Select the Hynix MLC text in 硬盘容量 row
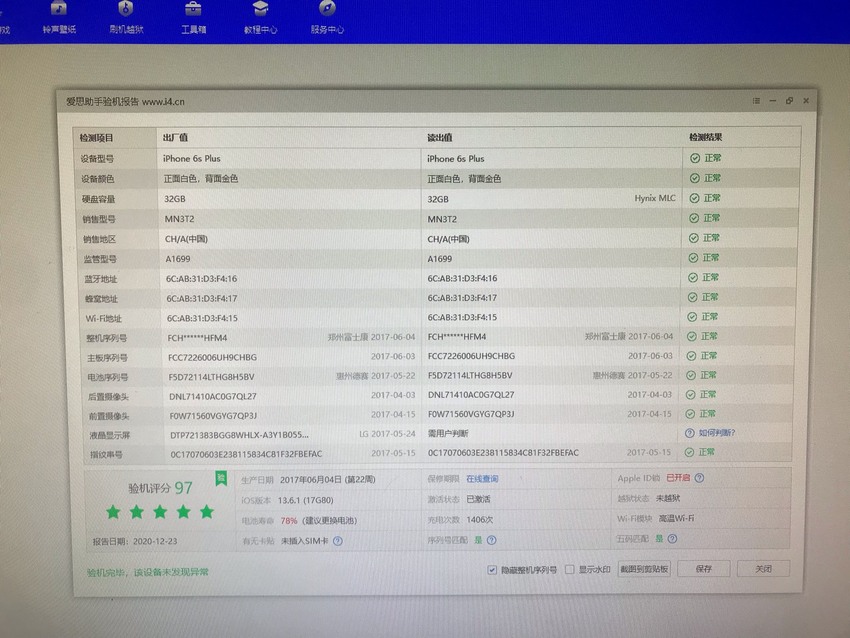This screenshot has width=850, height=638. [655, 198]
